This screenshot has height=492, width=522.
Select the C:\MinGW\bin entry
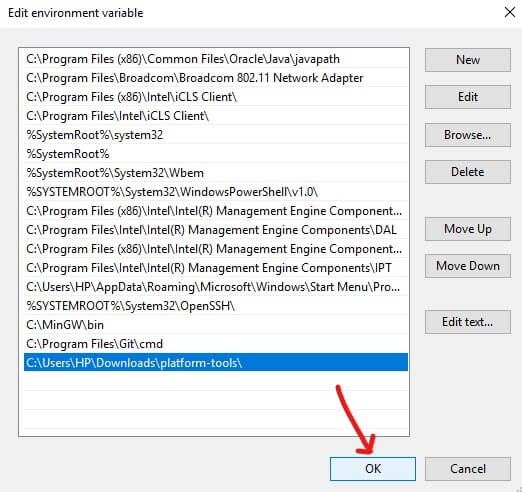tap(216, 325)
